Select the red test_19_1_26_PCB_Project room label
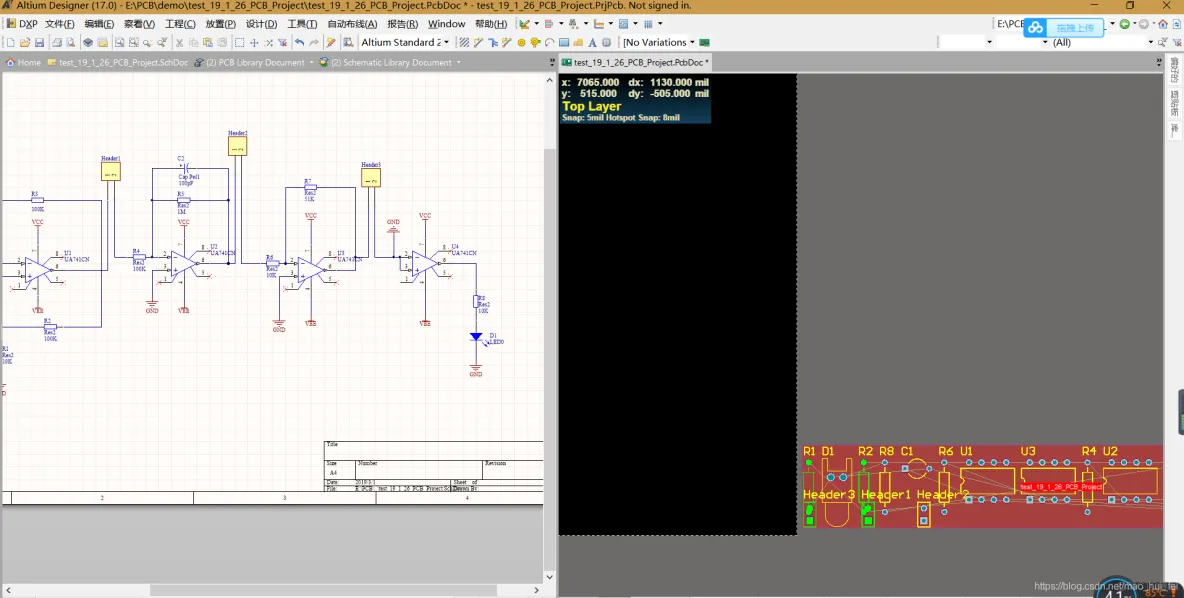This screenshot has height=598, width=1184. 1062,487
